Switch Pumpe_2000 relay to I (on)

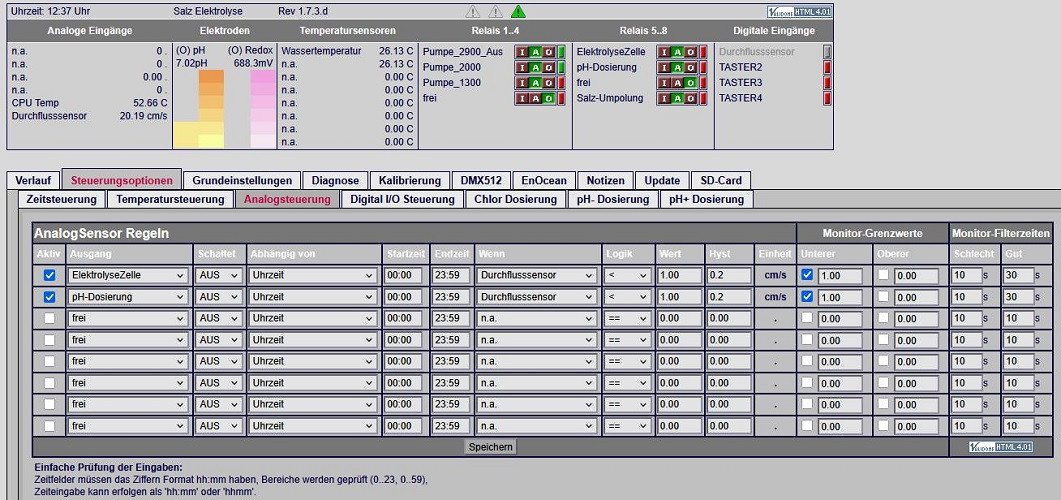[522, 67]
